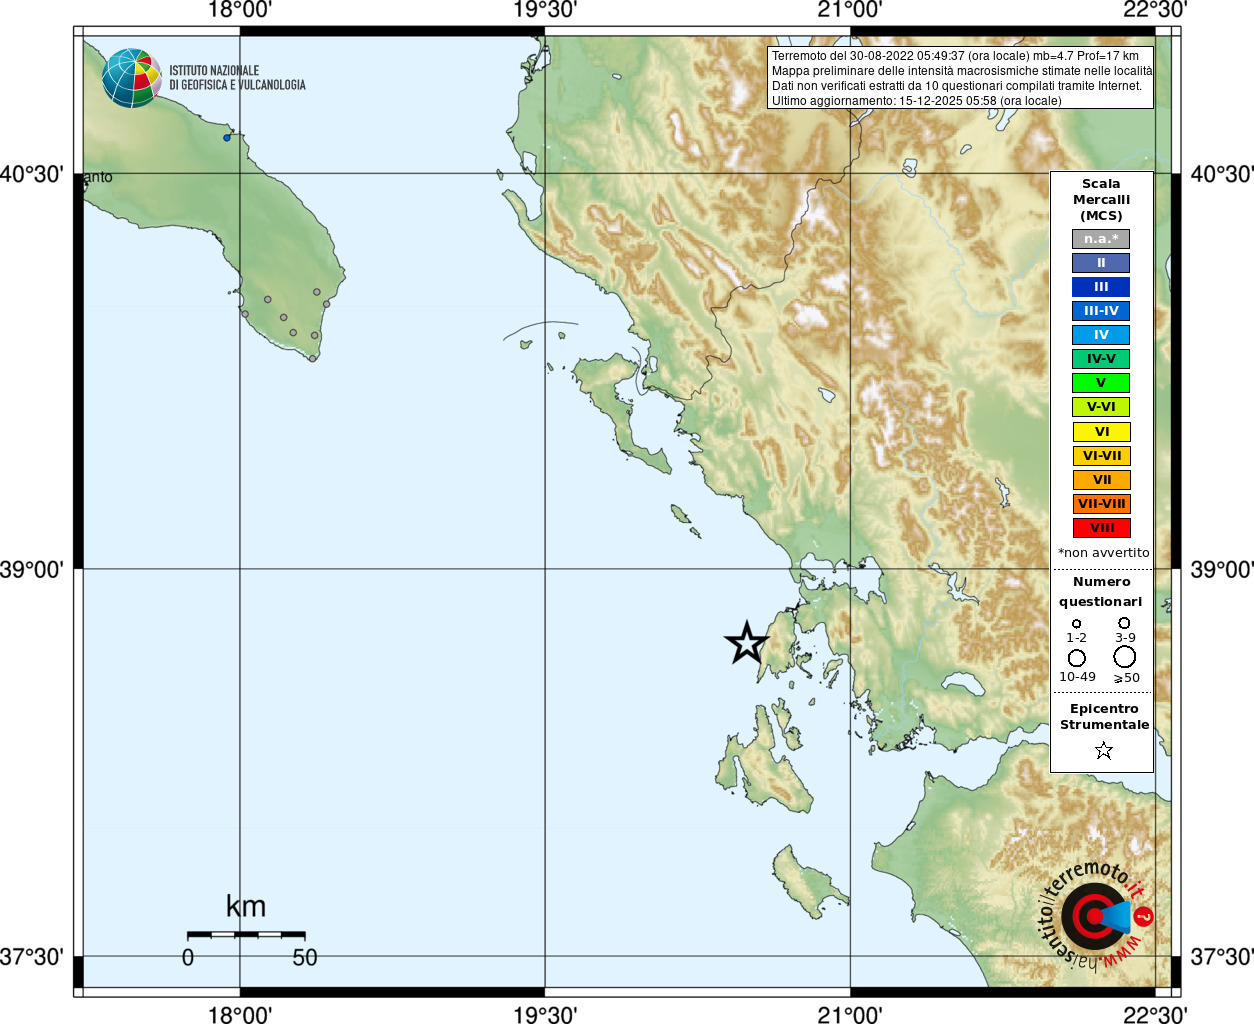Click the km scale bar
1254x1024 pixels.
pos(246,934)
